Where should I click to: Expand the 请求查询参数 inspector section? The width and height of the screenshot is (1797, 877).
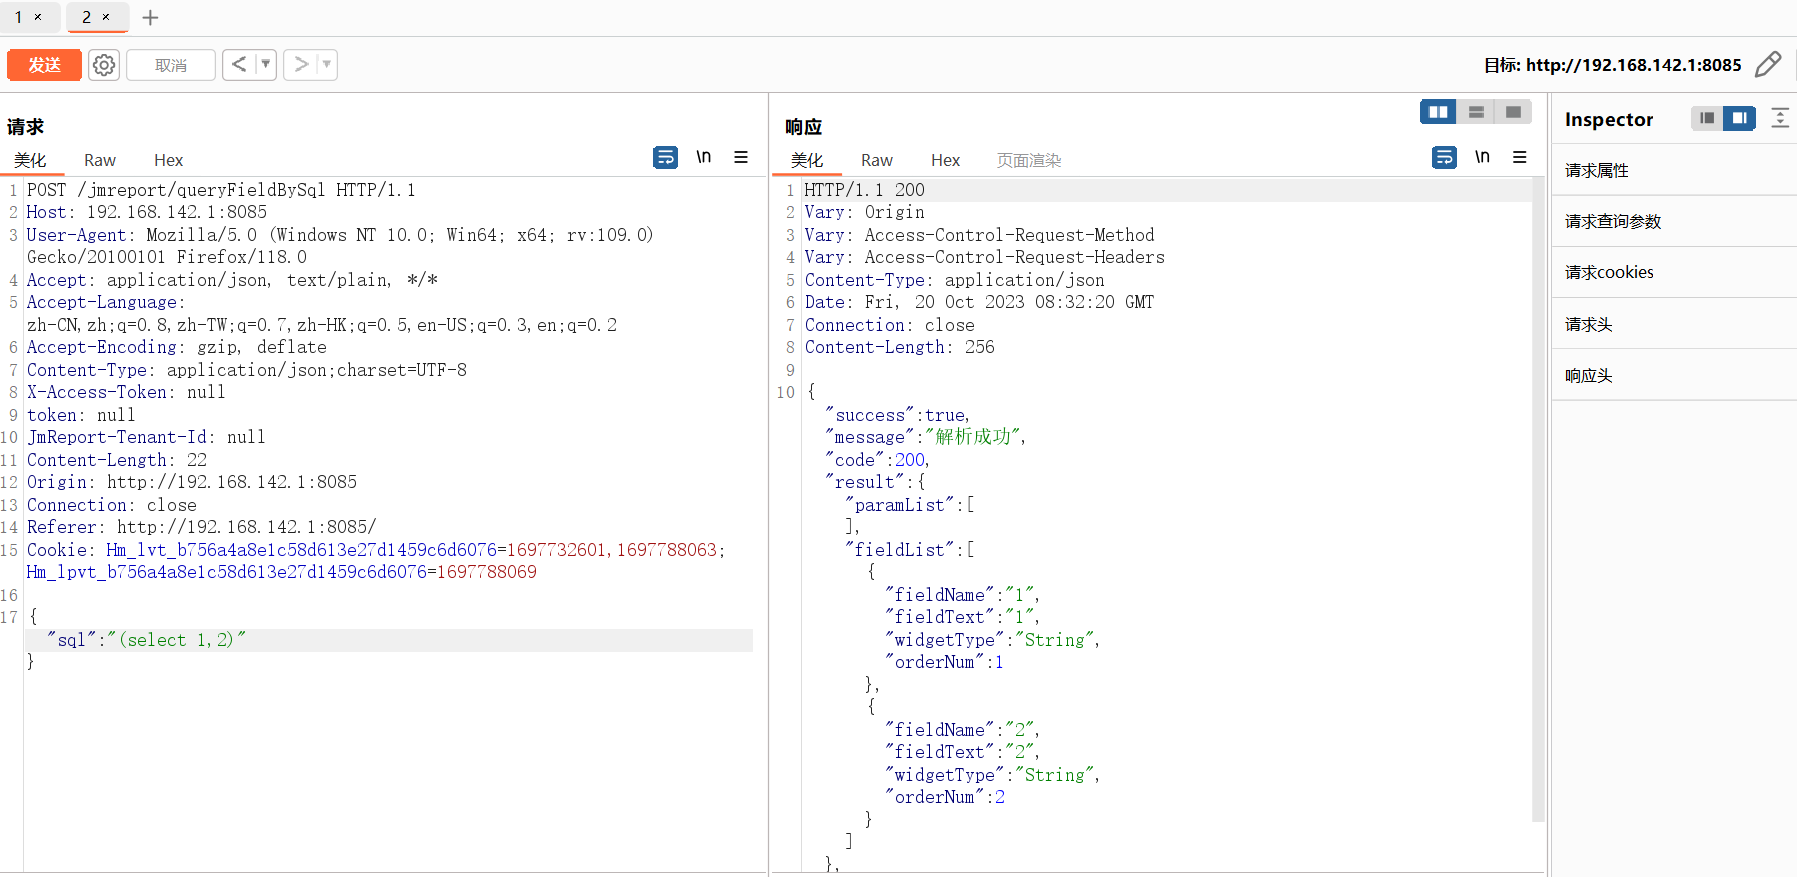(x=1674, y=221)
